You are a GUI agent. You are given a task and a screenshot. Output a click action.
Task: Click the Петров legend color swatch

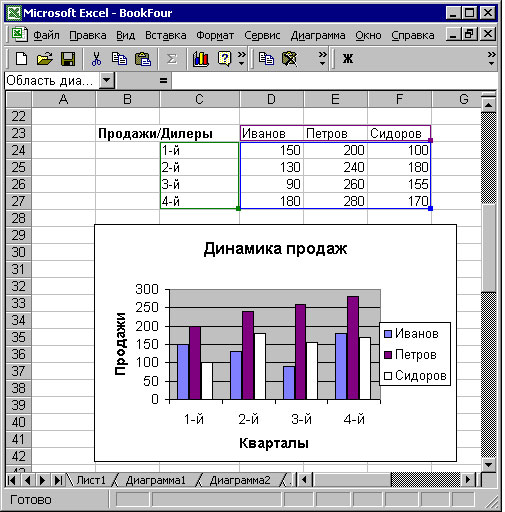[x=388, y=355]
